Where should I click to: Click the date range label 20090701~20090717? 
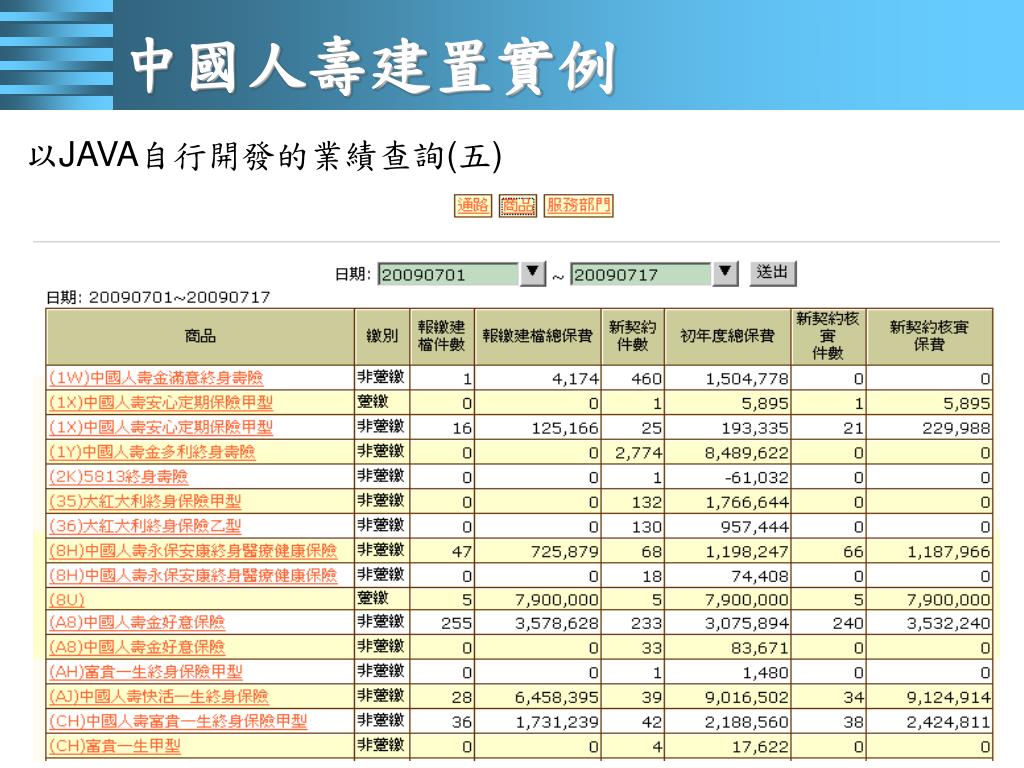tap(180, 298)
